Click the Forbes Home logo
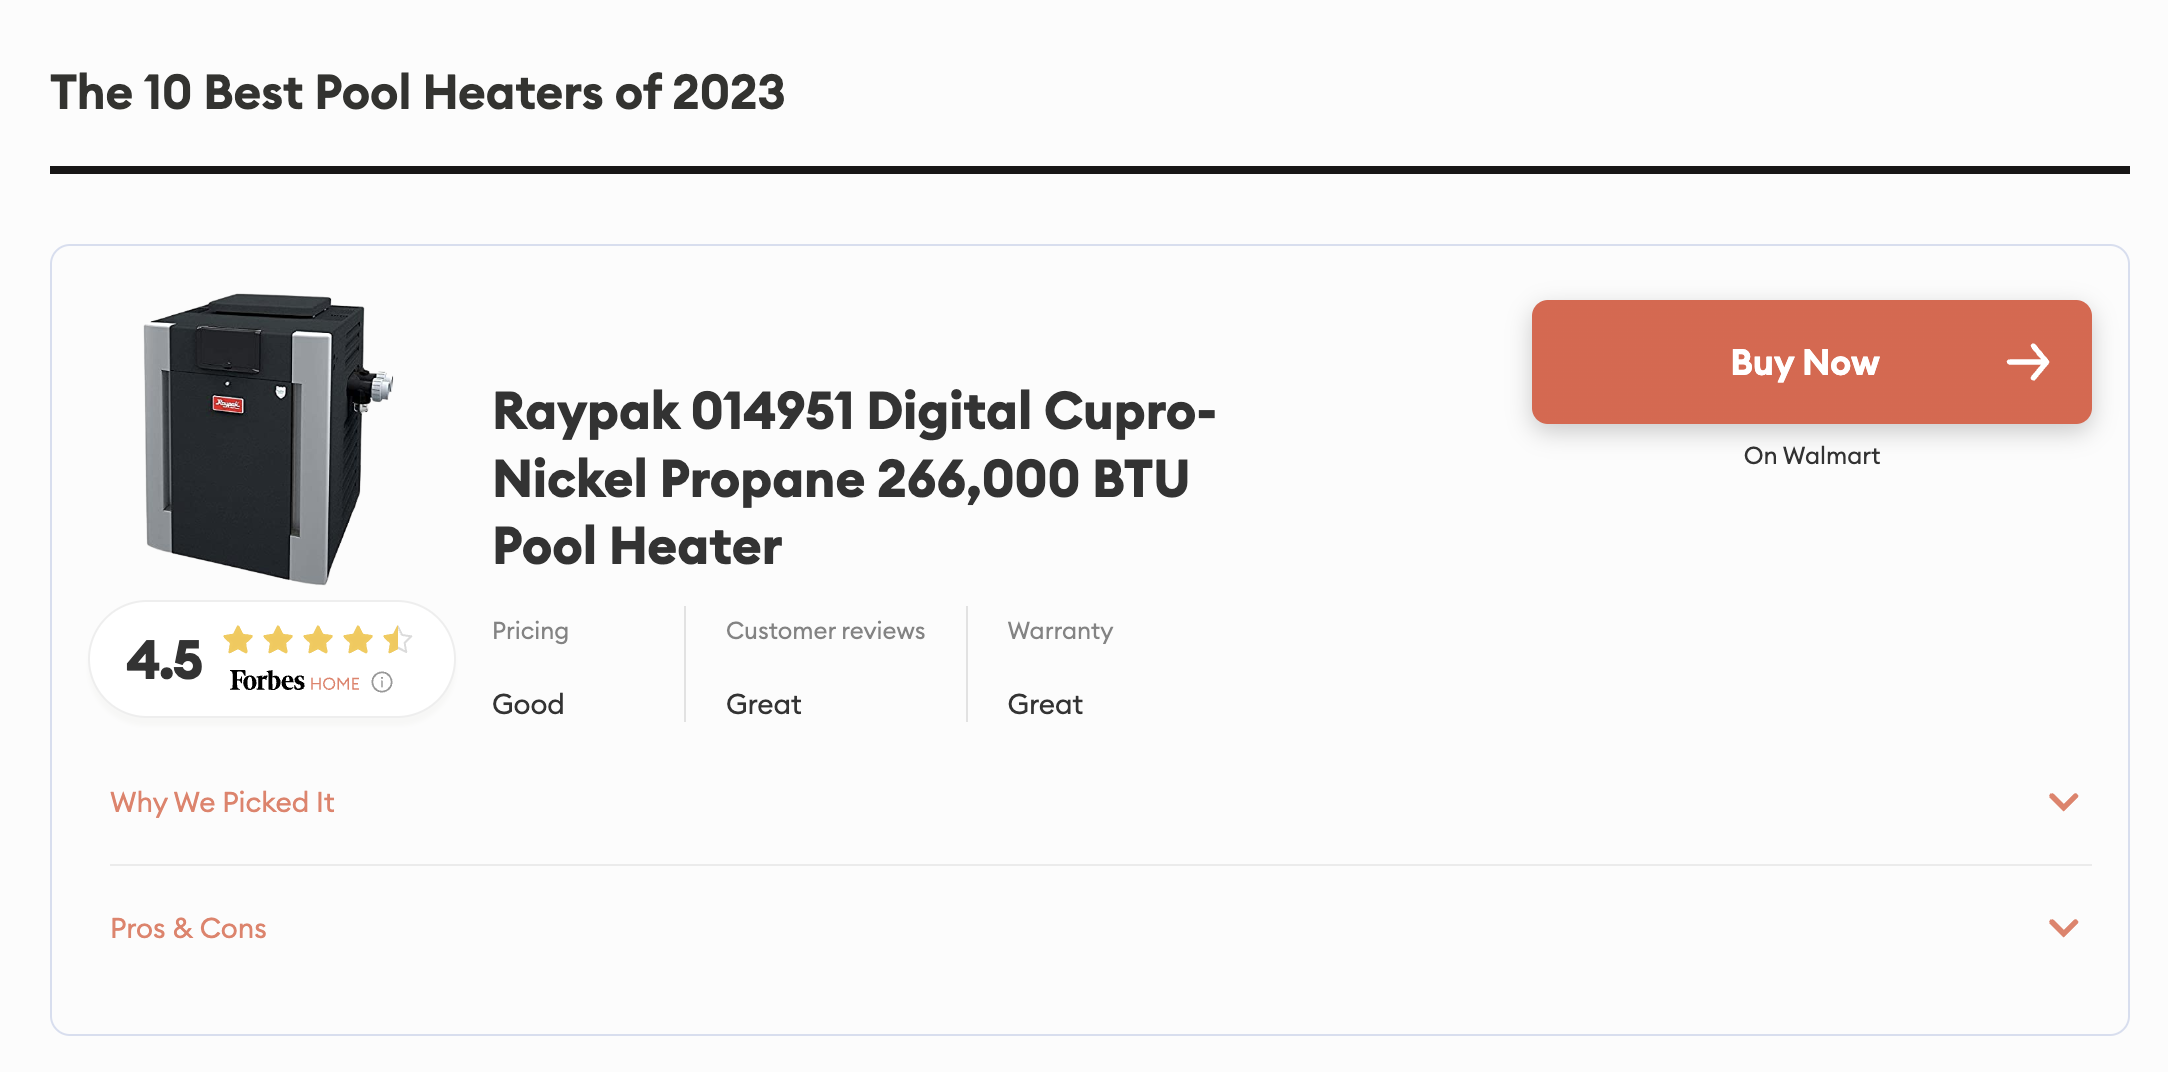2168x1072 pixels. [x=294, y=682]
